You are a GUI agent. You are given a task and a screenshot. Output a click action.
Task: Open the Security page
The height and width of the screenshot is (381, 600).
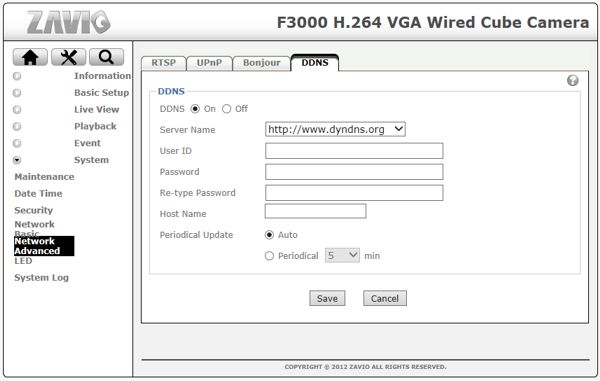click(34, 210)
